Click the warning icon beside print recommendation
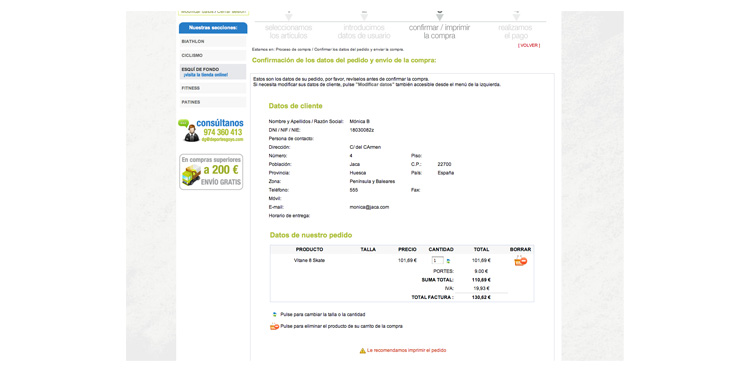Image resolution: width=750 pixels, height=372 pixels. 363,350
